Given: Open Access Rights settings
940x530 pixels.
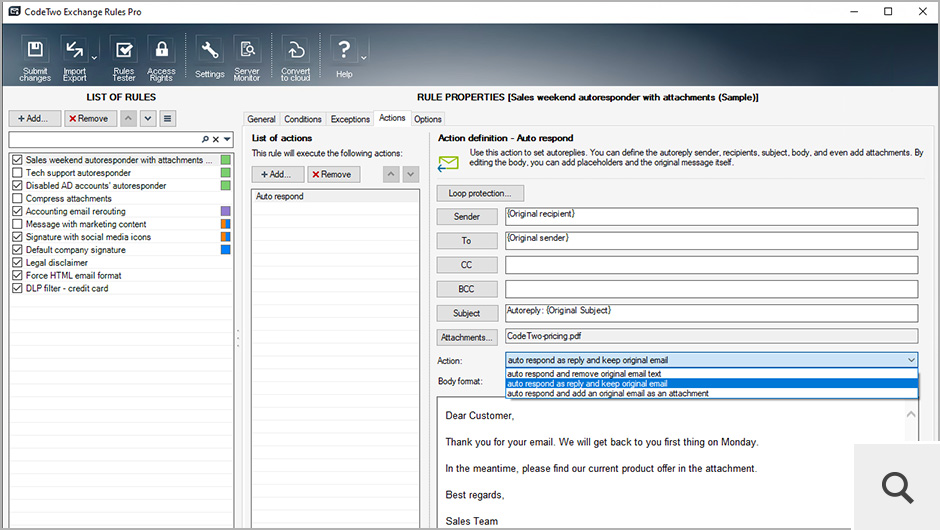Looking at the screenshot, I should pyautogui.click(x=161, y=59).
